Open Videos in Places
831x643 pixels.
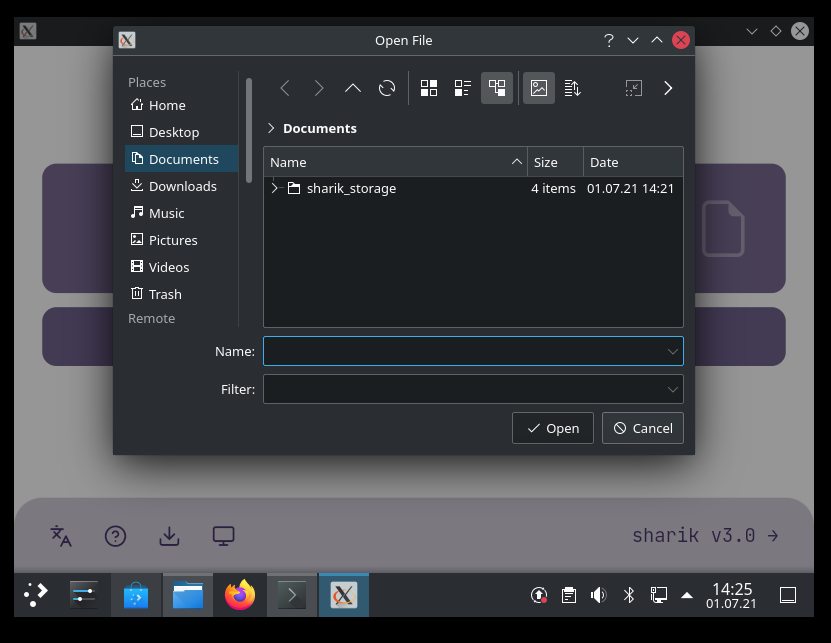(182, 267)
